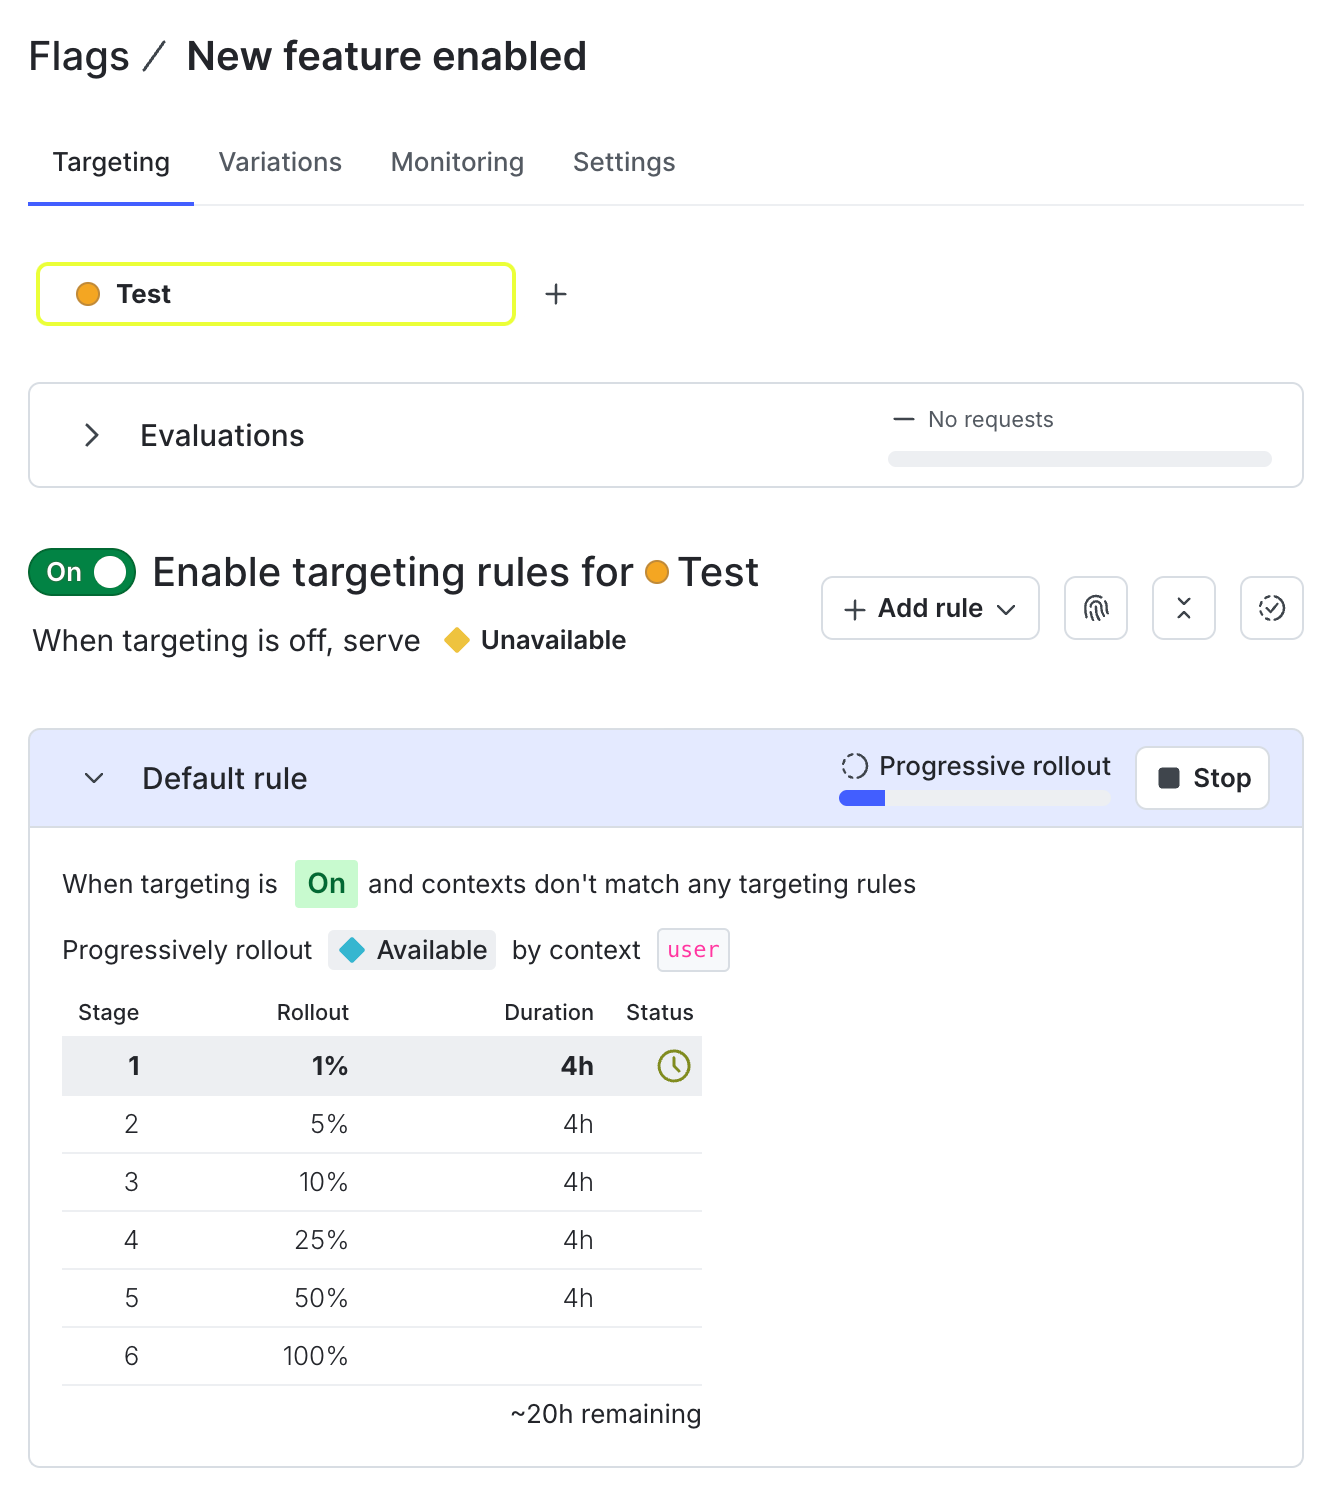Collapse all rules using the collapse icon
The width and height of the screenshot is (1328, 1494).
pos(1183,608)
